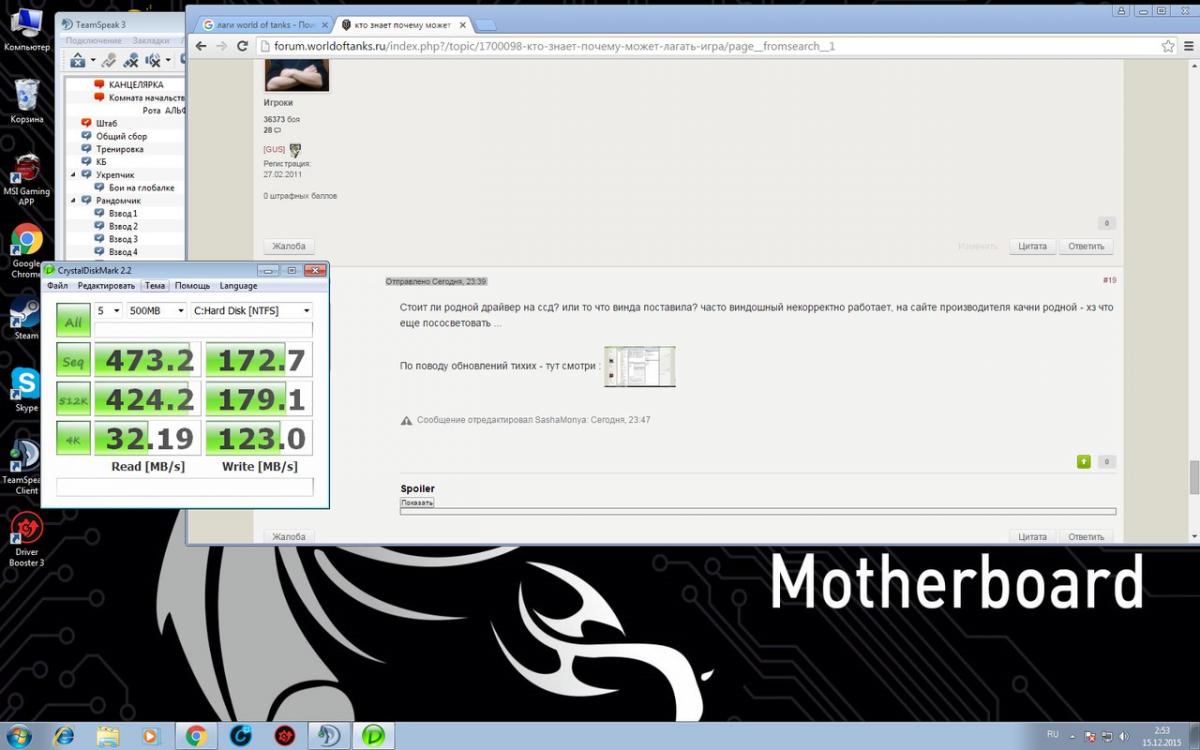1200x750 pixels.
Task: Click Seq read result 473.2
Action: pyautogui.click(x=147, y=359)
